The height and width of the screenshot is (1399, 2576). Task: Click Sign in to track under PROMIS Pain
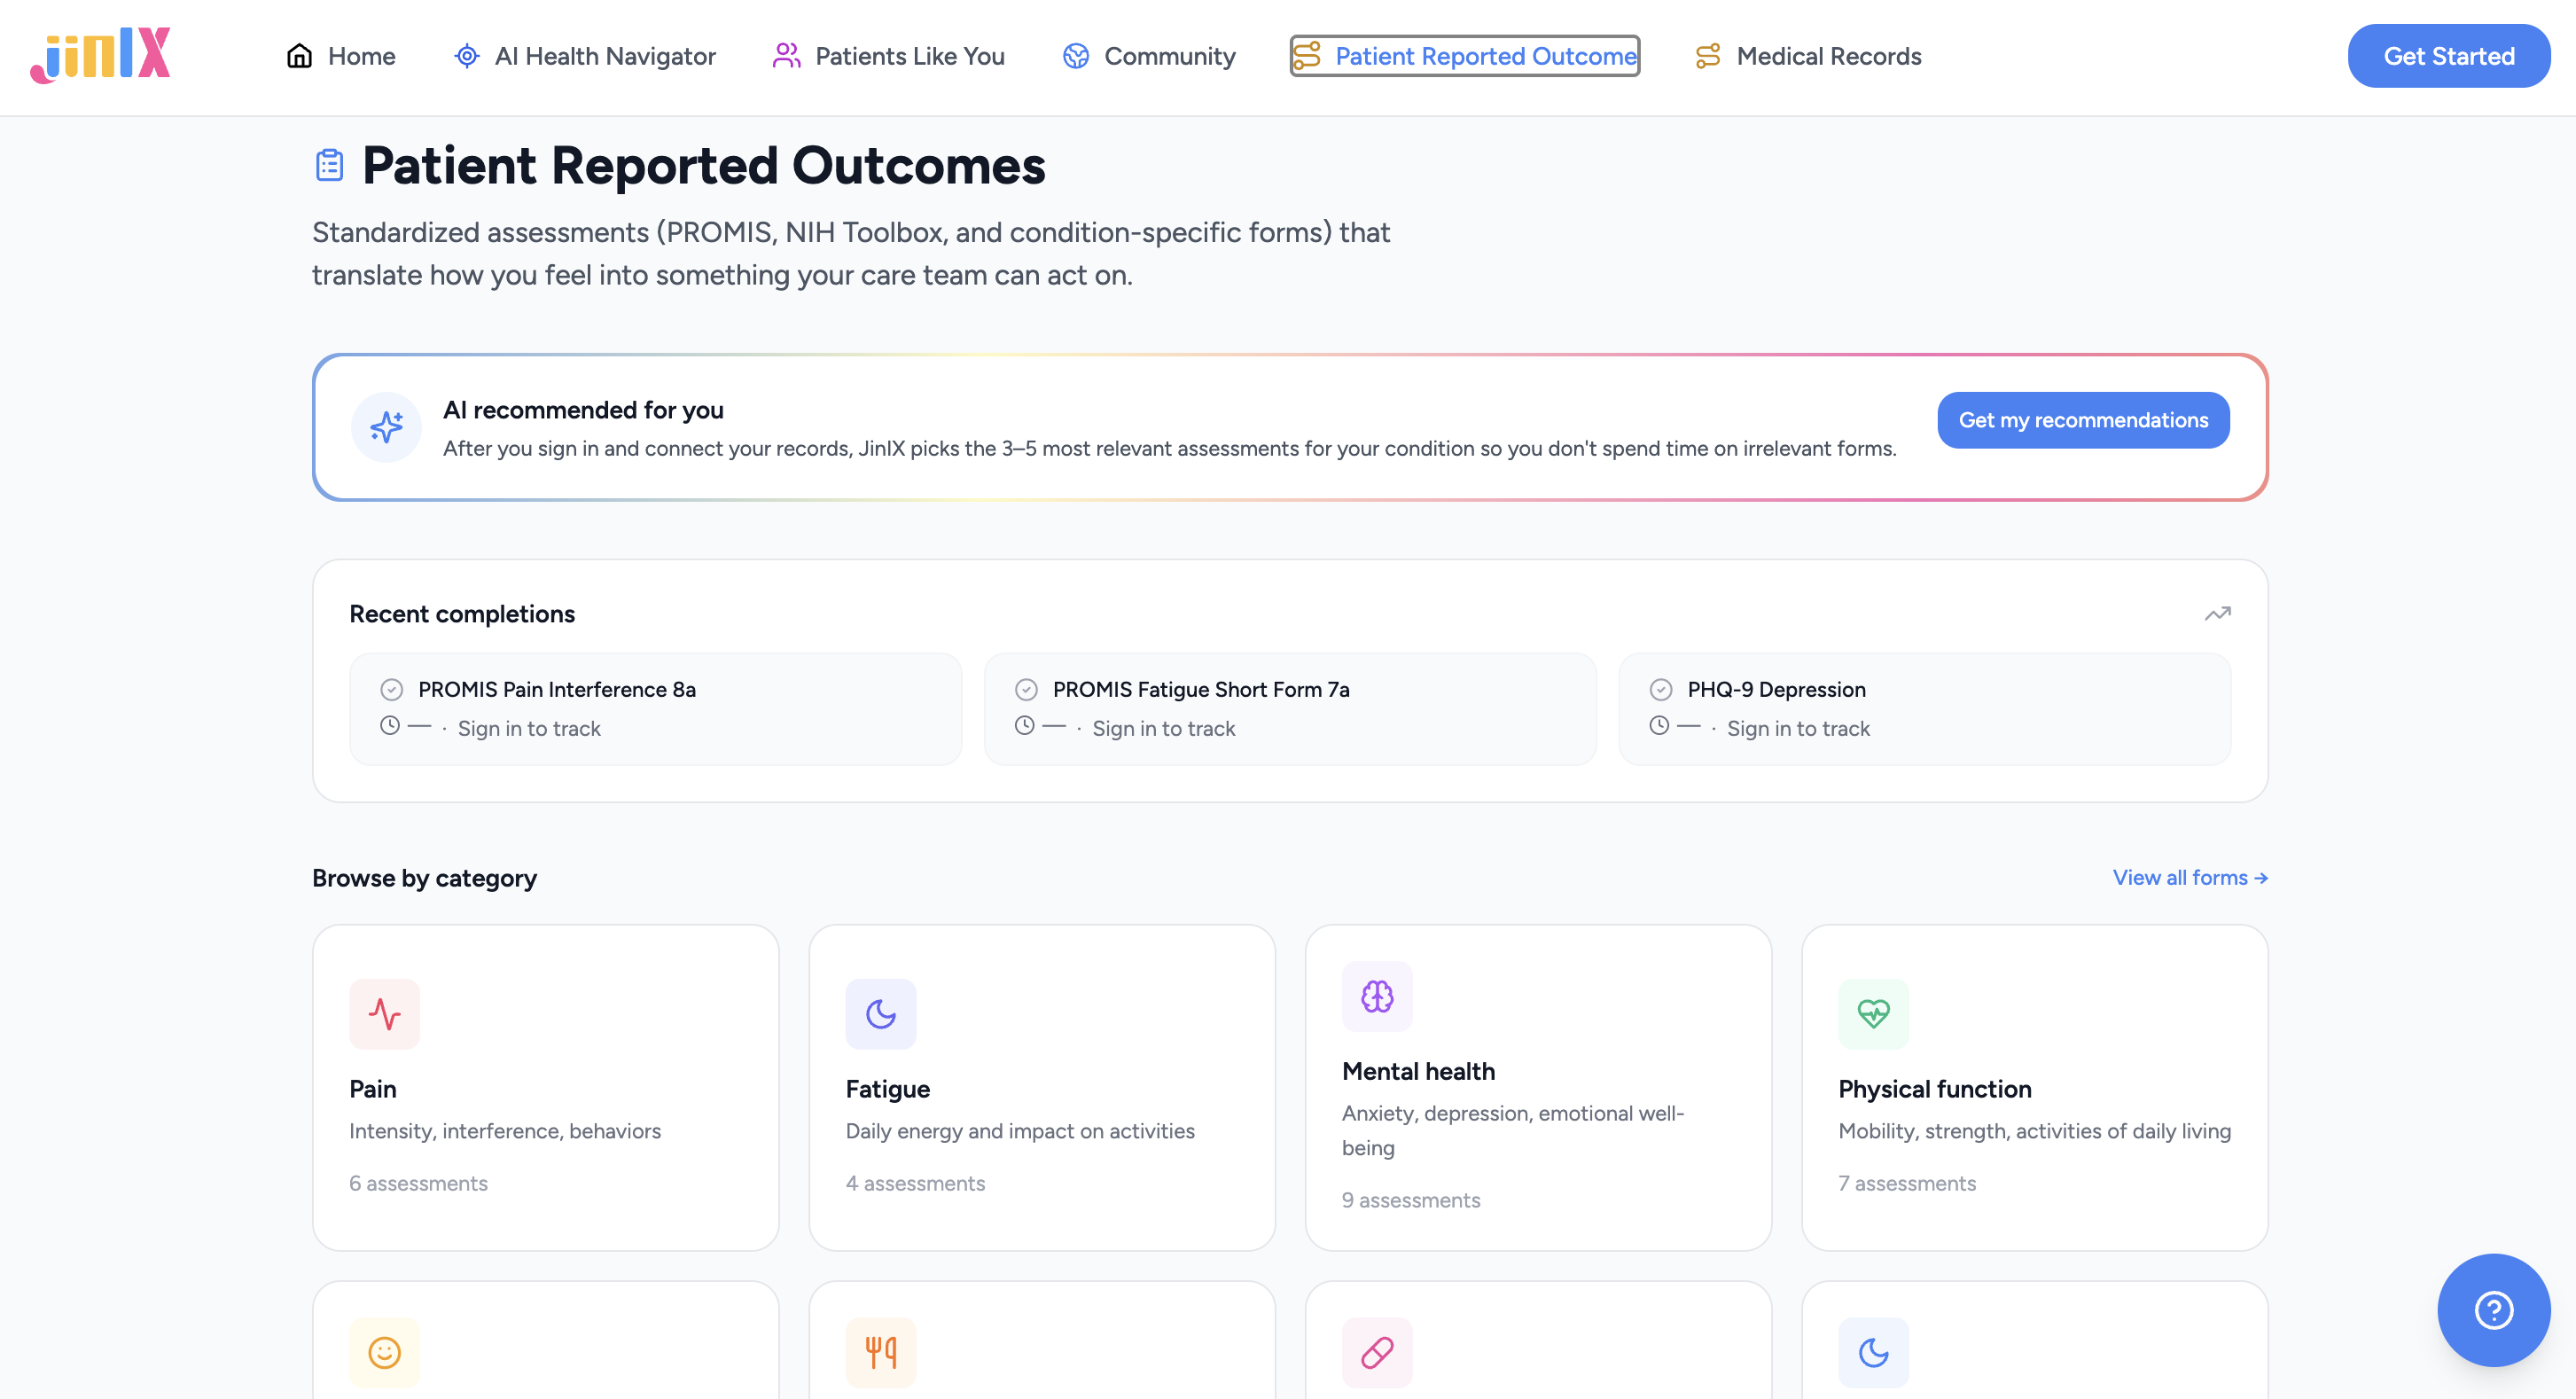(x=529, y=728)
